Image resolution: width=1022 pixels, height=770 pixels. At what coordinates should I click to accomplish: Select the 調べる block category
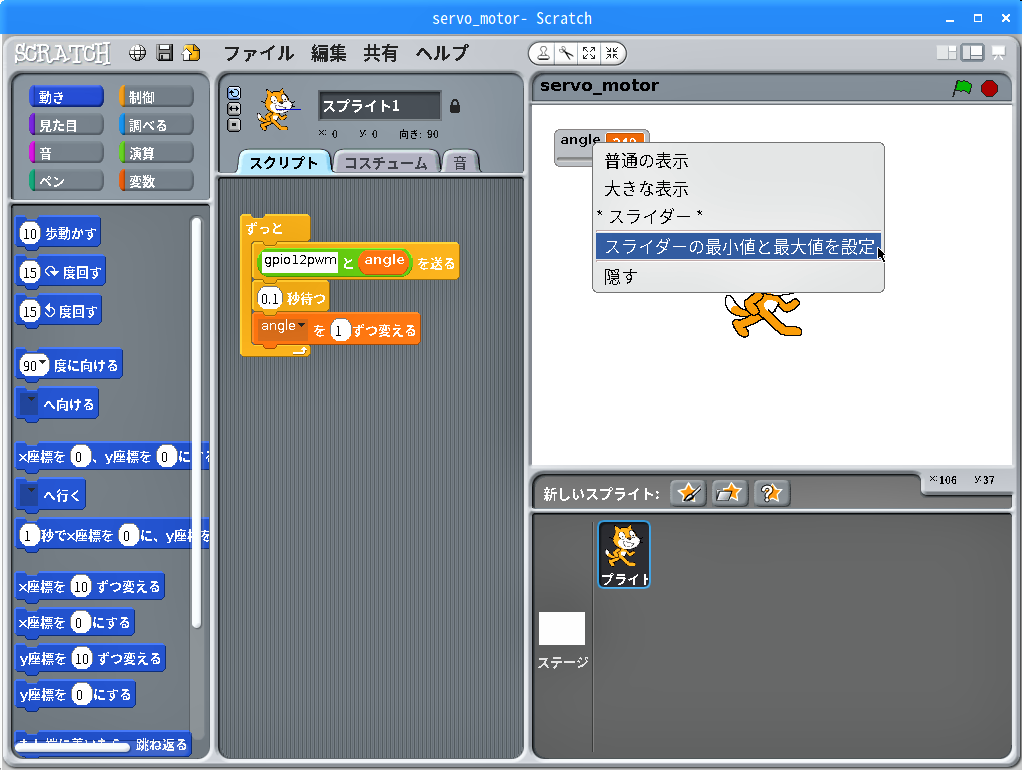[156, 125]
